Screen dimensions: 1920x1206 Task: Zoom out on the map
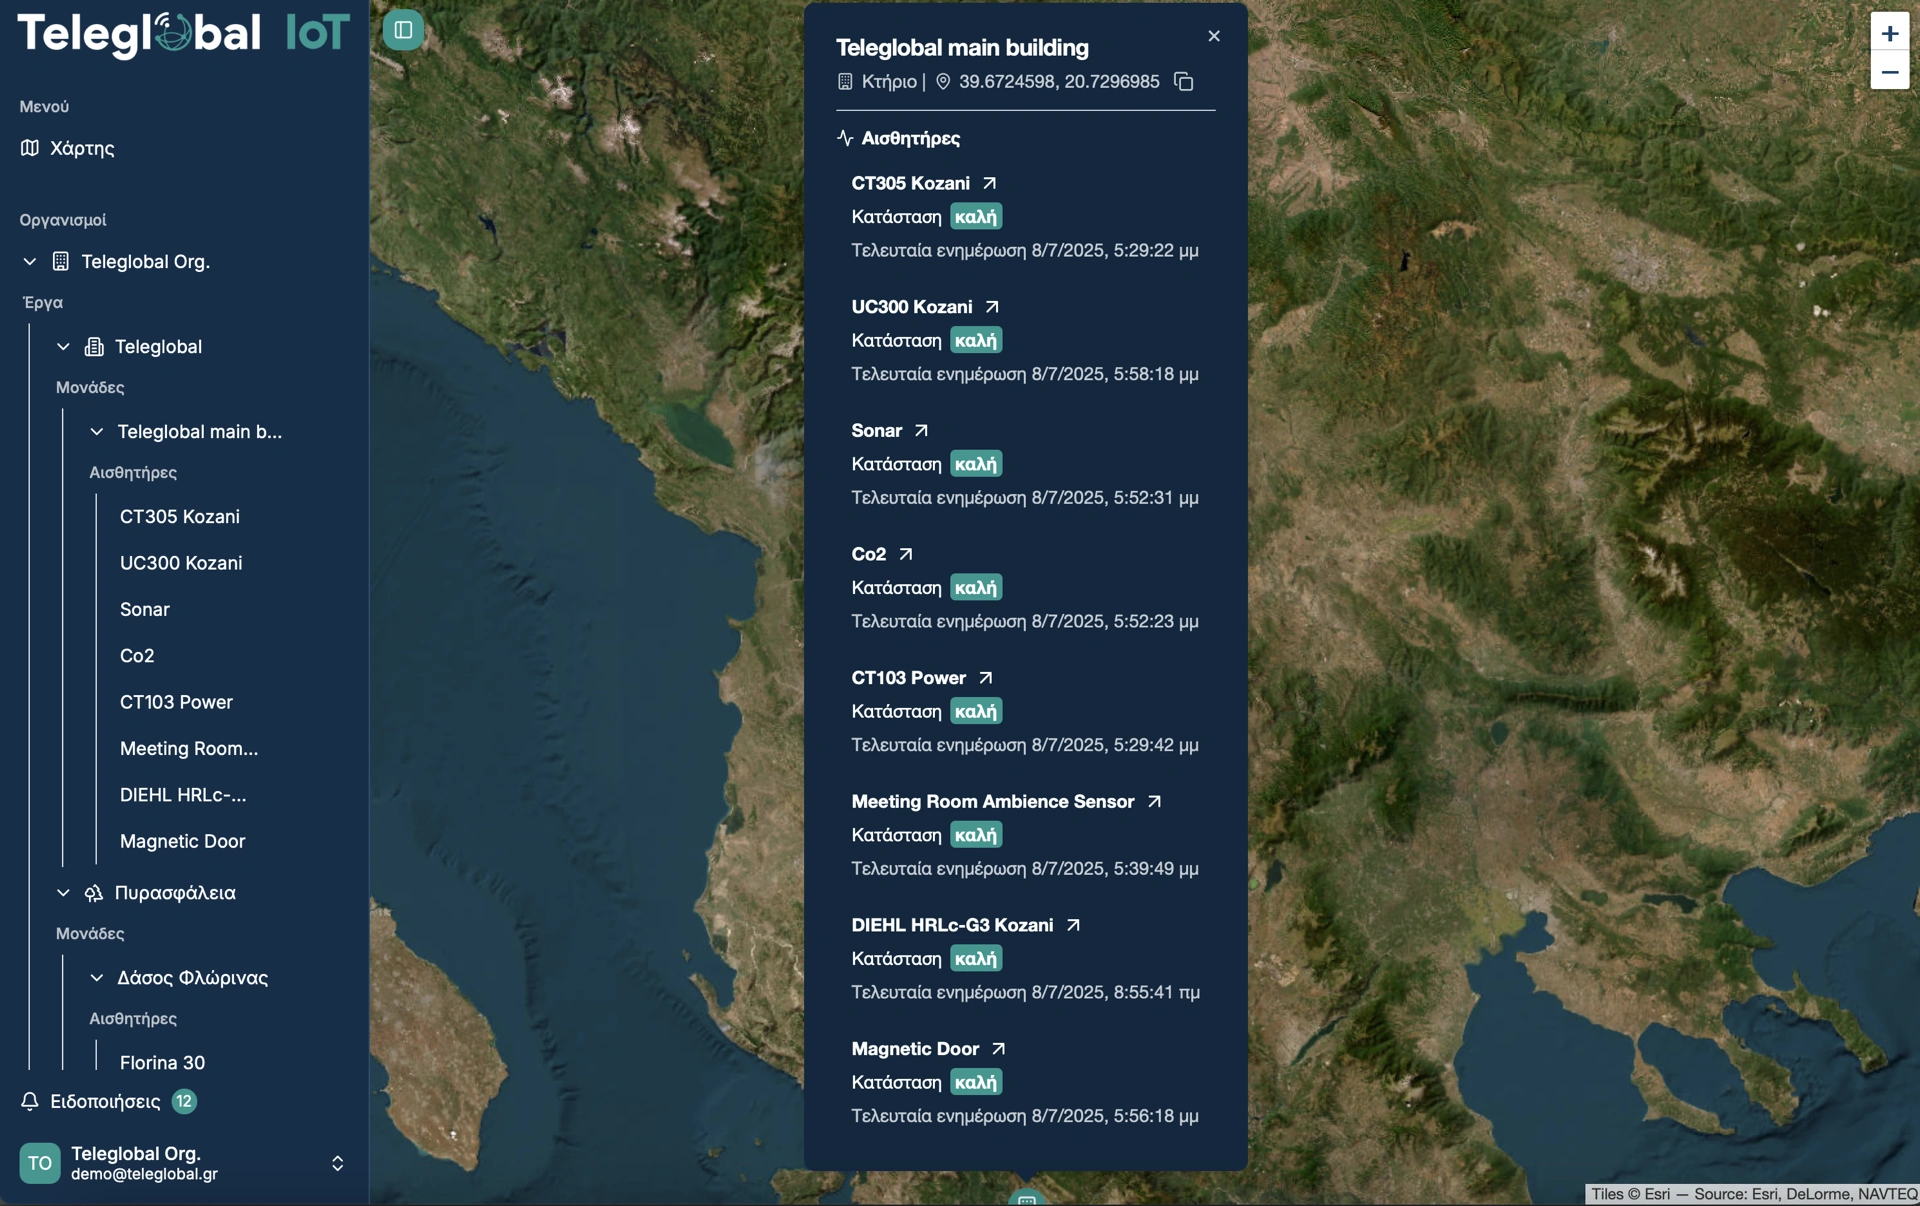coord(1889,72)
